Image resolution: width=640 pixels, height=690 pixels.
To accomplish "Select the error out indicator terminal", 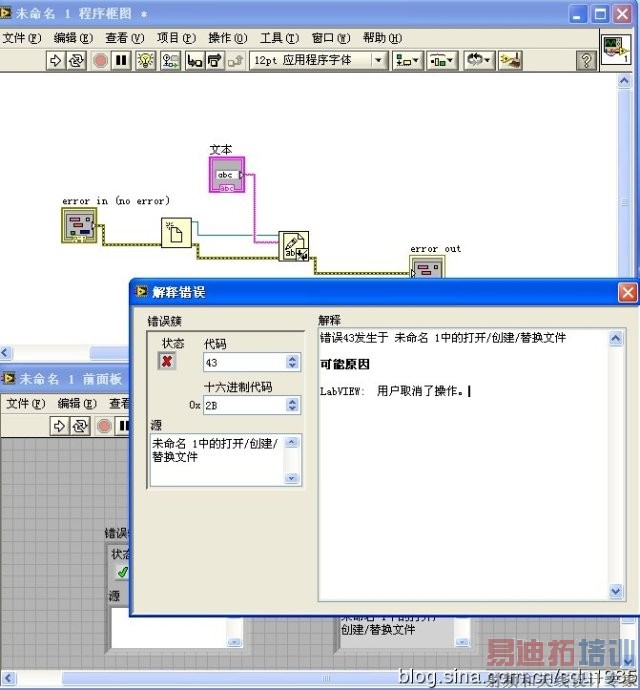I will (427, 267).
